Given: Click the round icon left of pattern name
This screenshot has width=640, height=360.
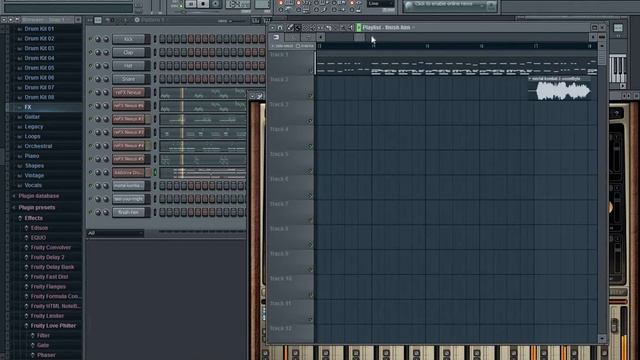Looking at the screenshot, I should [x=137, y=20].
